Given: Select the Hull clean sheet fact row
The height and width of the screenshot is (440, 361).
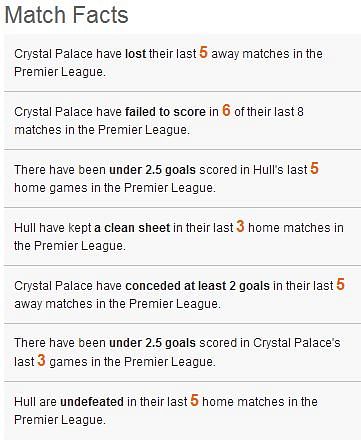Looking at the screenshot, I should [182, 236].
